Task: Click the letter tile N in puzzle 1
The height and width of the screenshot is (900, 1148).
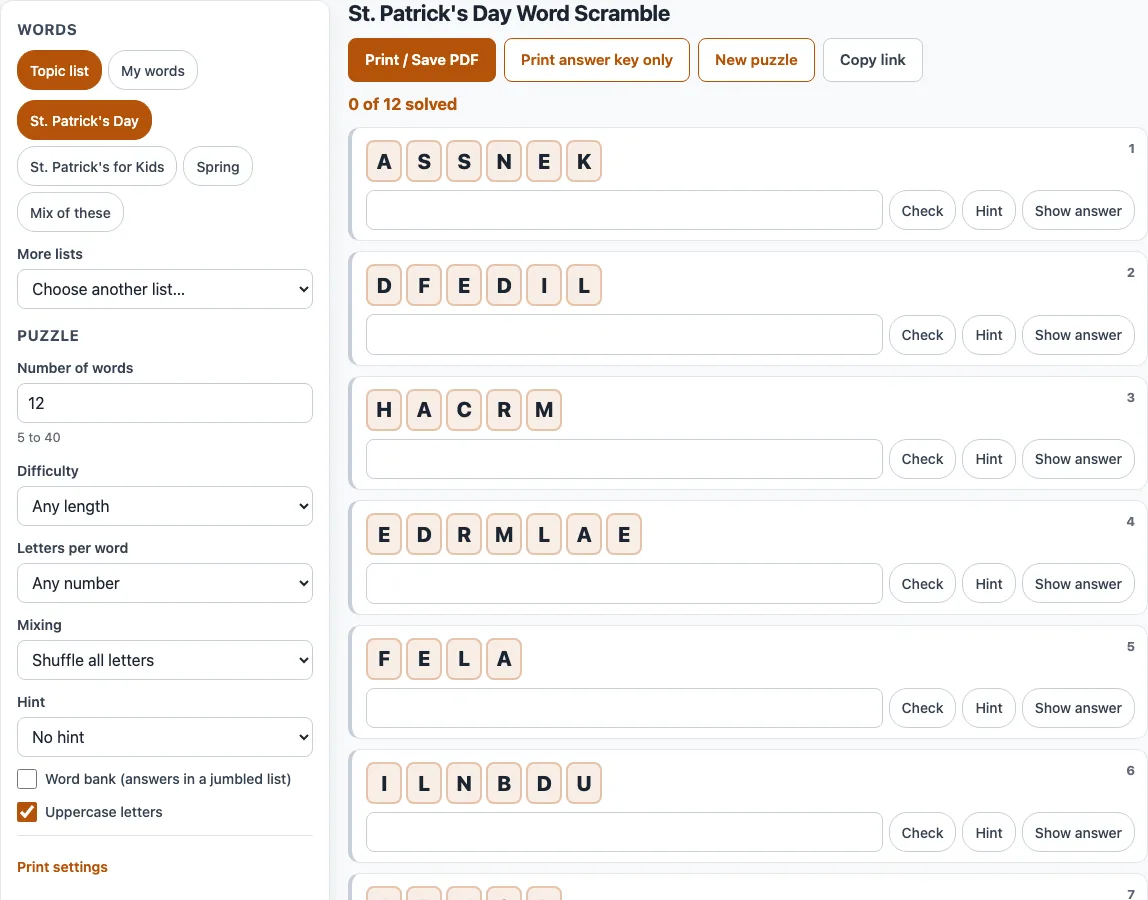Action: click(x=504, y=161)
